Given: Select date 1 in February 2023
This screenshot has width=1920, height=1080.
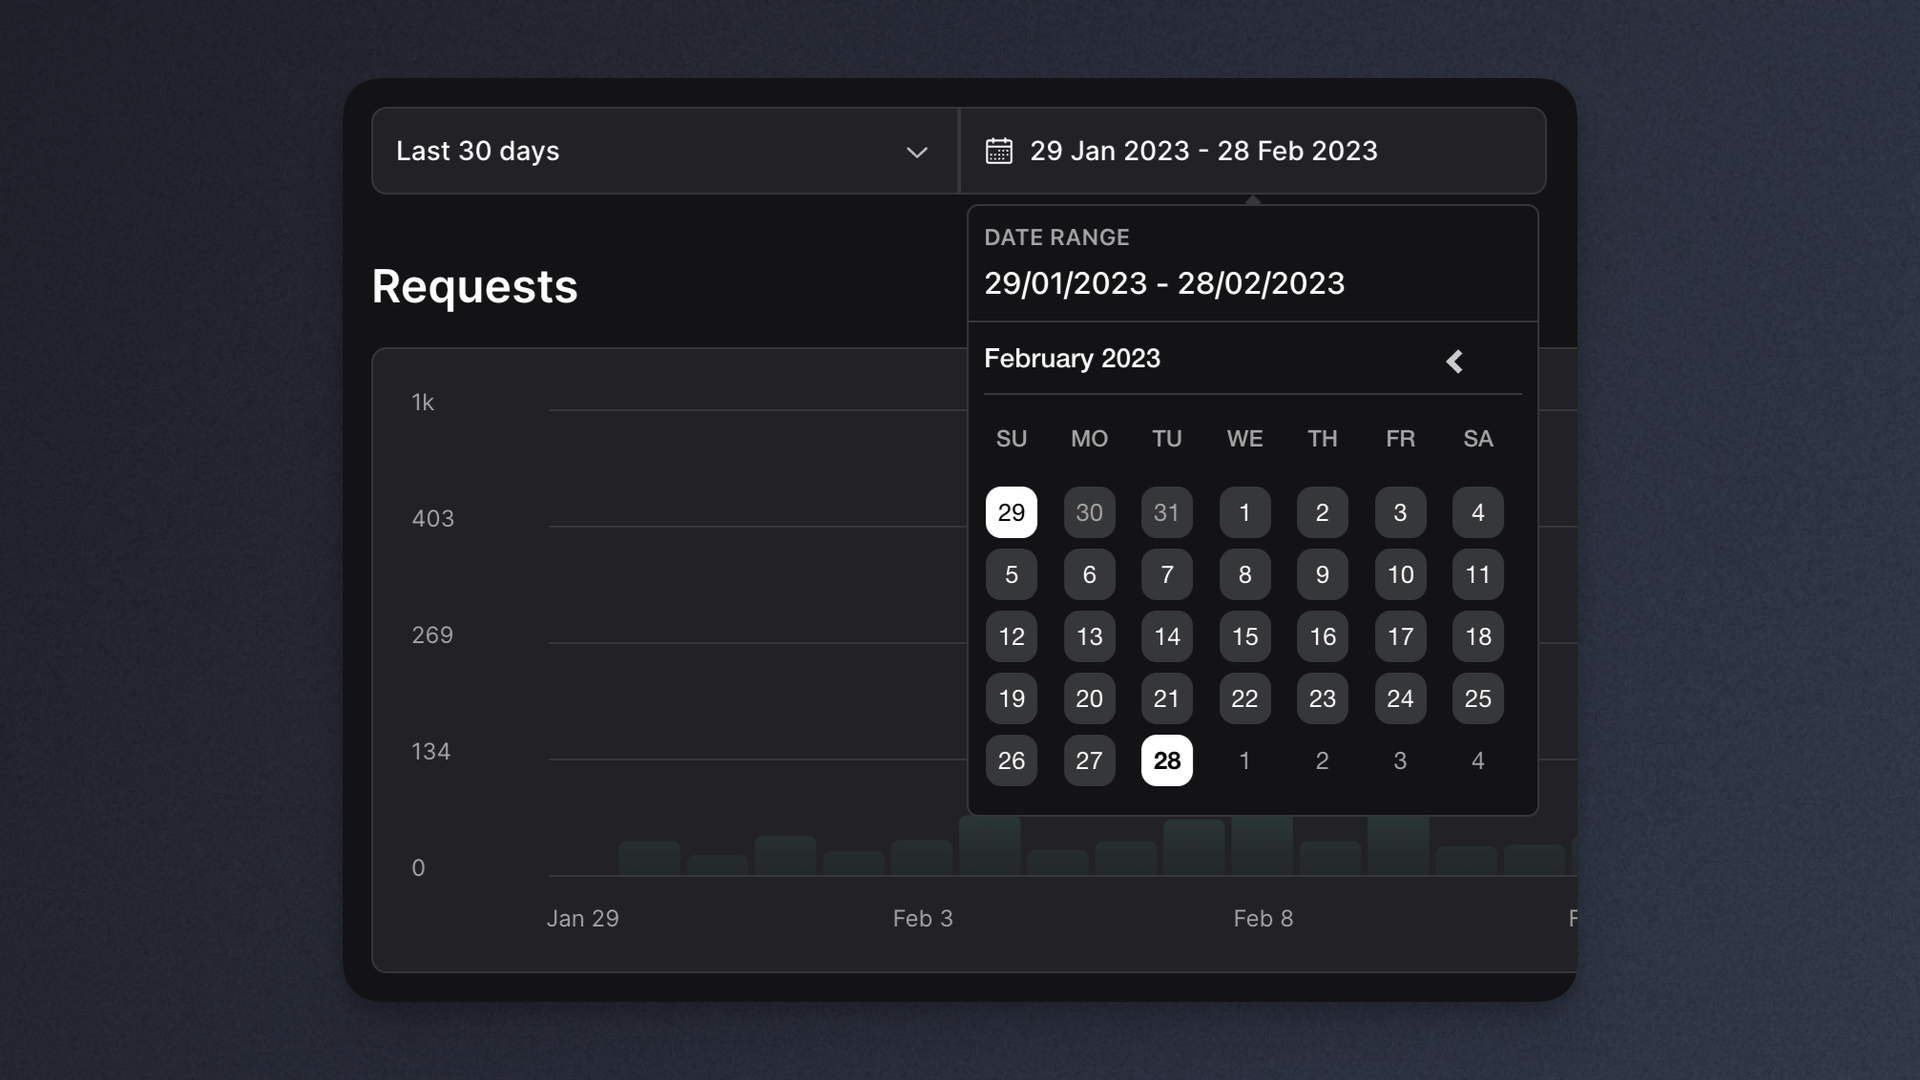Looking at the screenshot, I should point(1245,512).
